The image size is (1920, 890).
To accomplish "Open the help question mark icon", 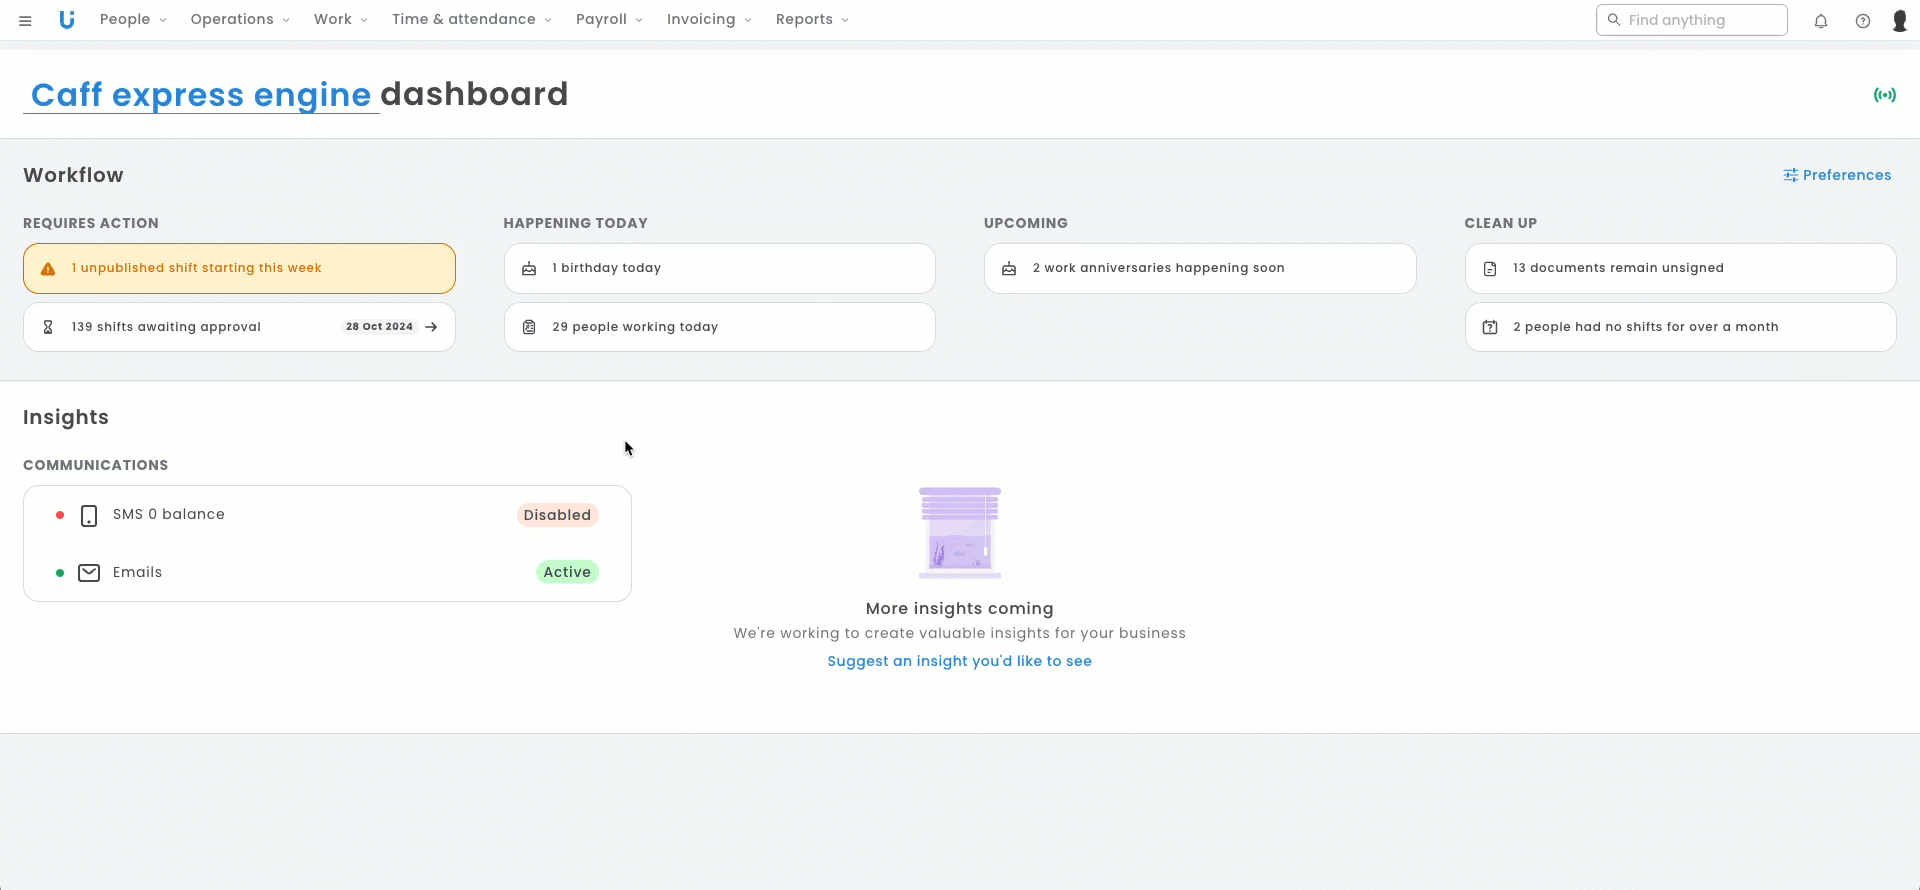I will tap(1862, 21).
